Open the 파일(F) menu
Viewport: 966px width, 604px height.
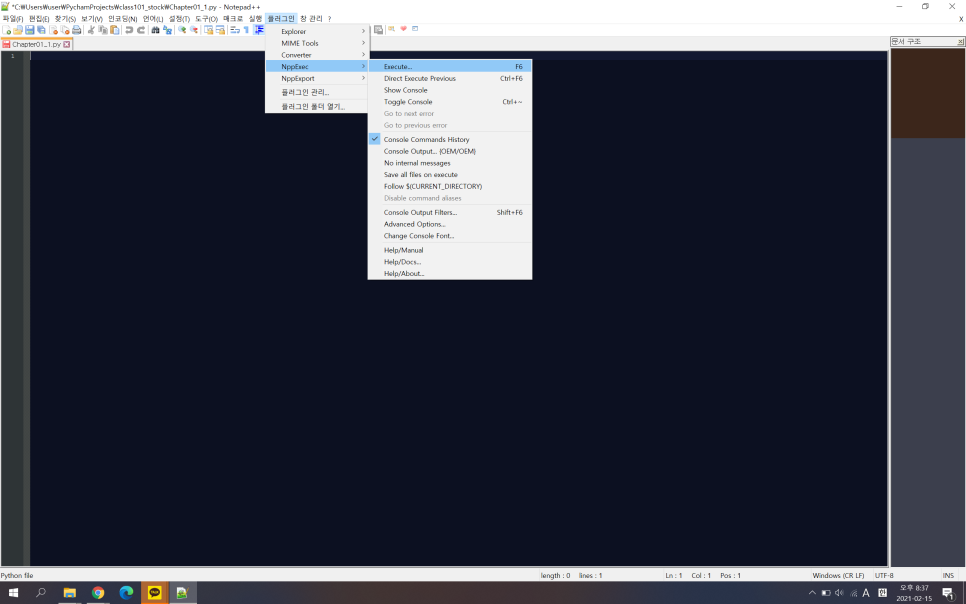click(12, 19)
